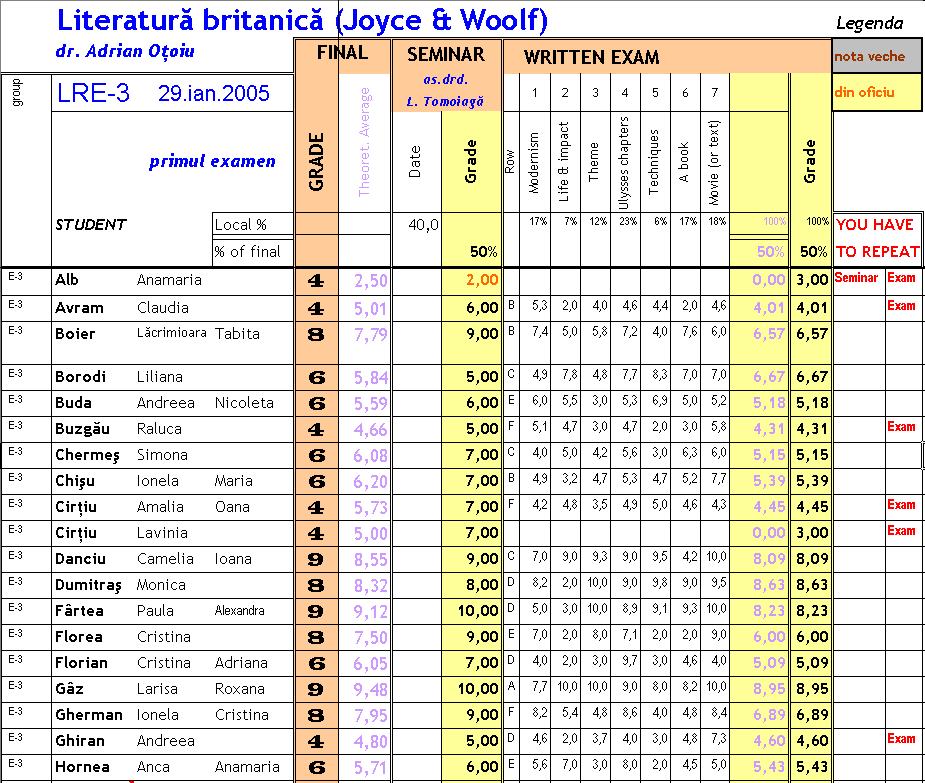Select the surname cell 'Buzgău'

coord(82,430)
